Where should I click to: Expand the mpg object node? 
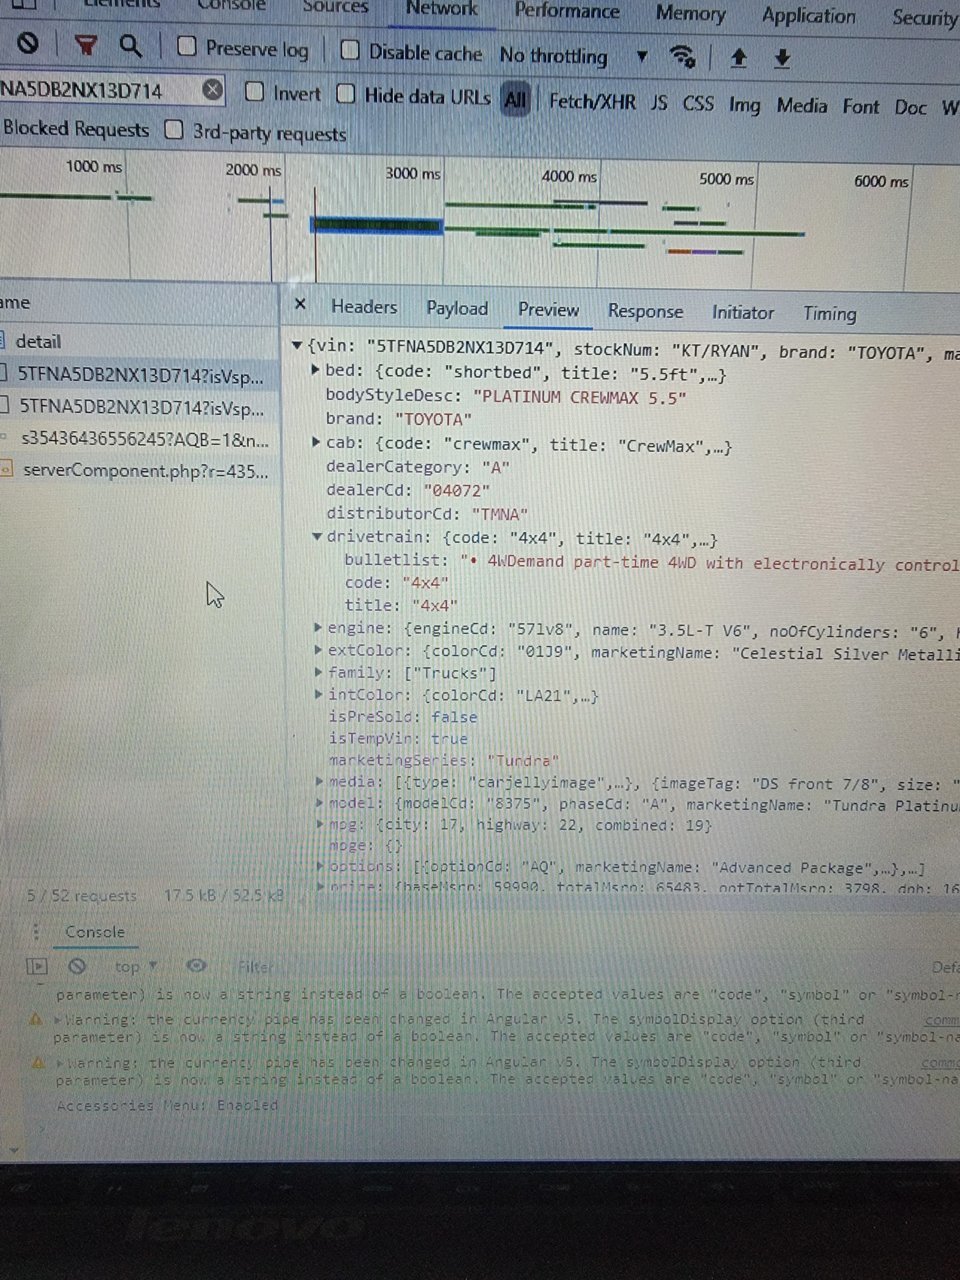[x=320, y=825]
